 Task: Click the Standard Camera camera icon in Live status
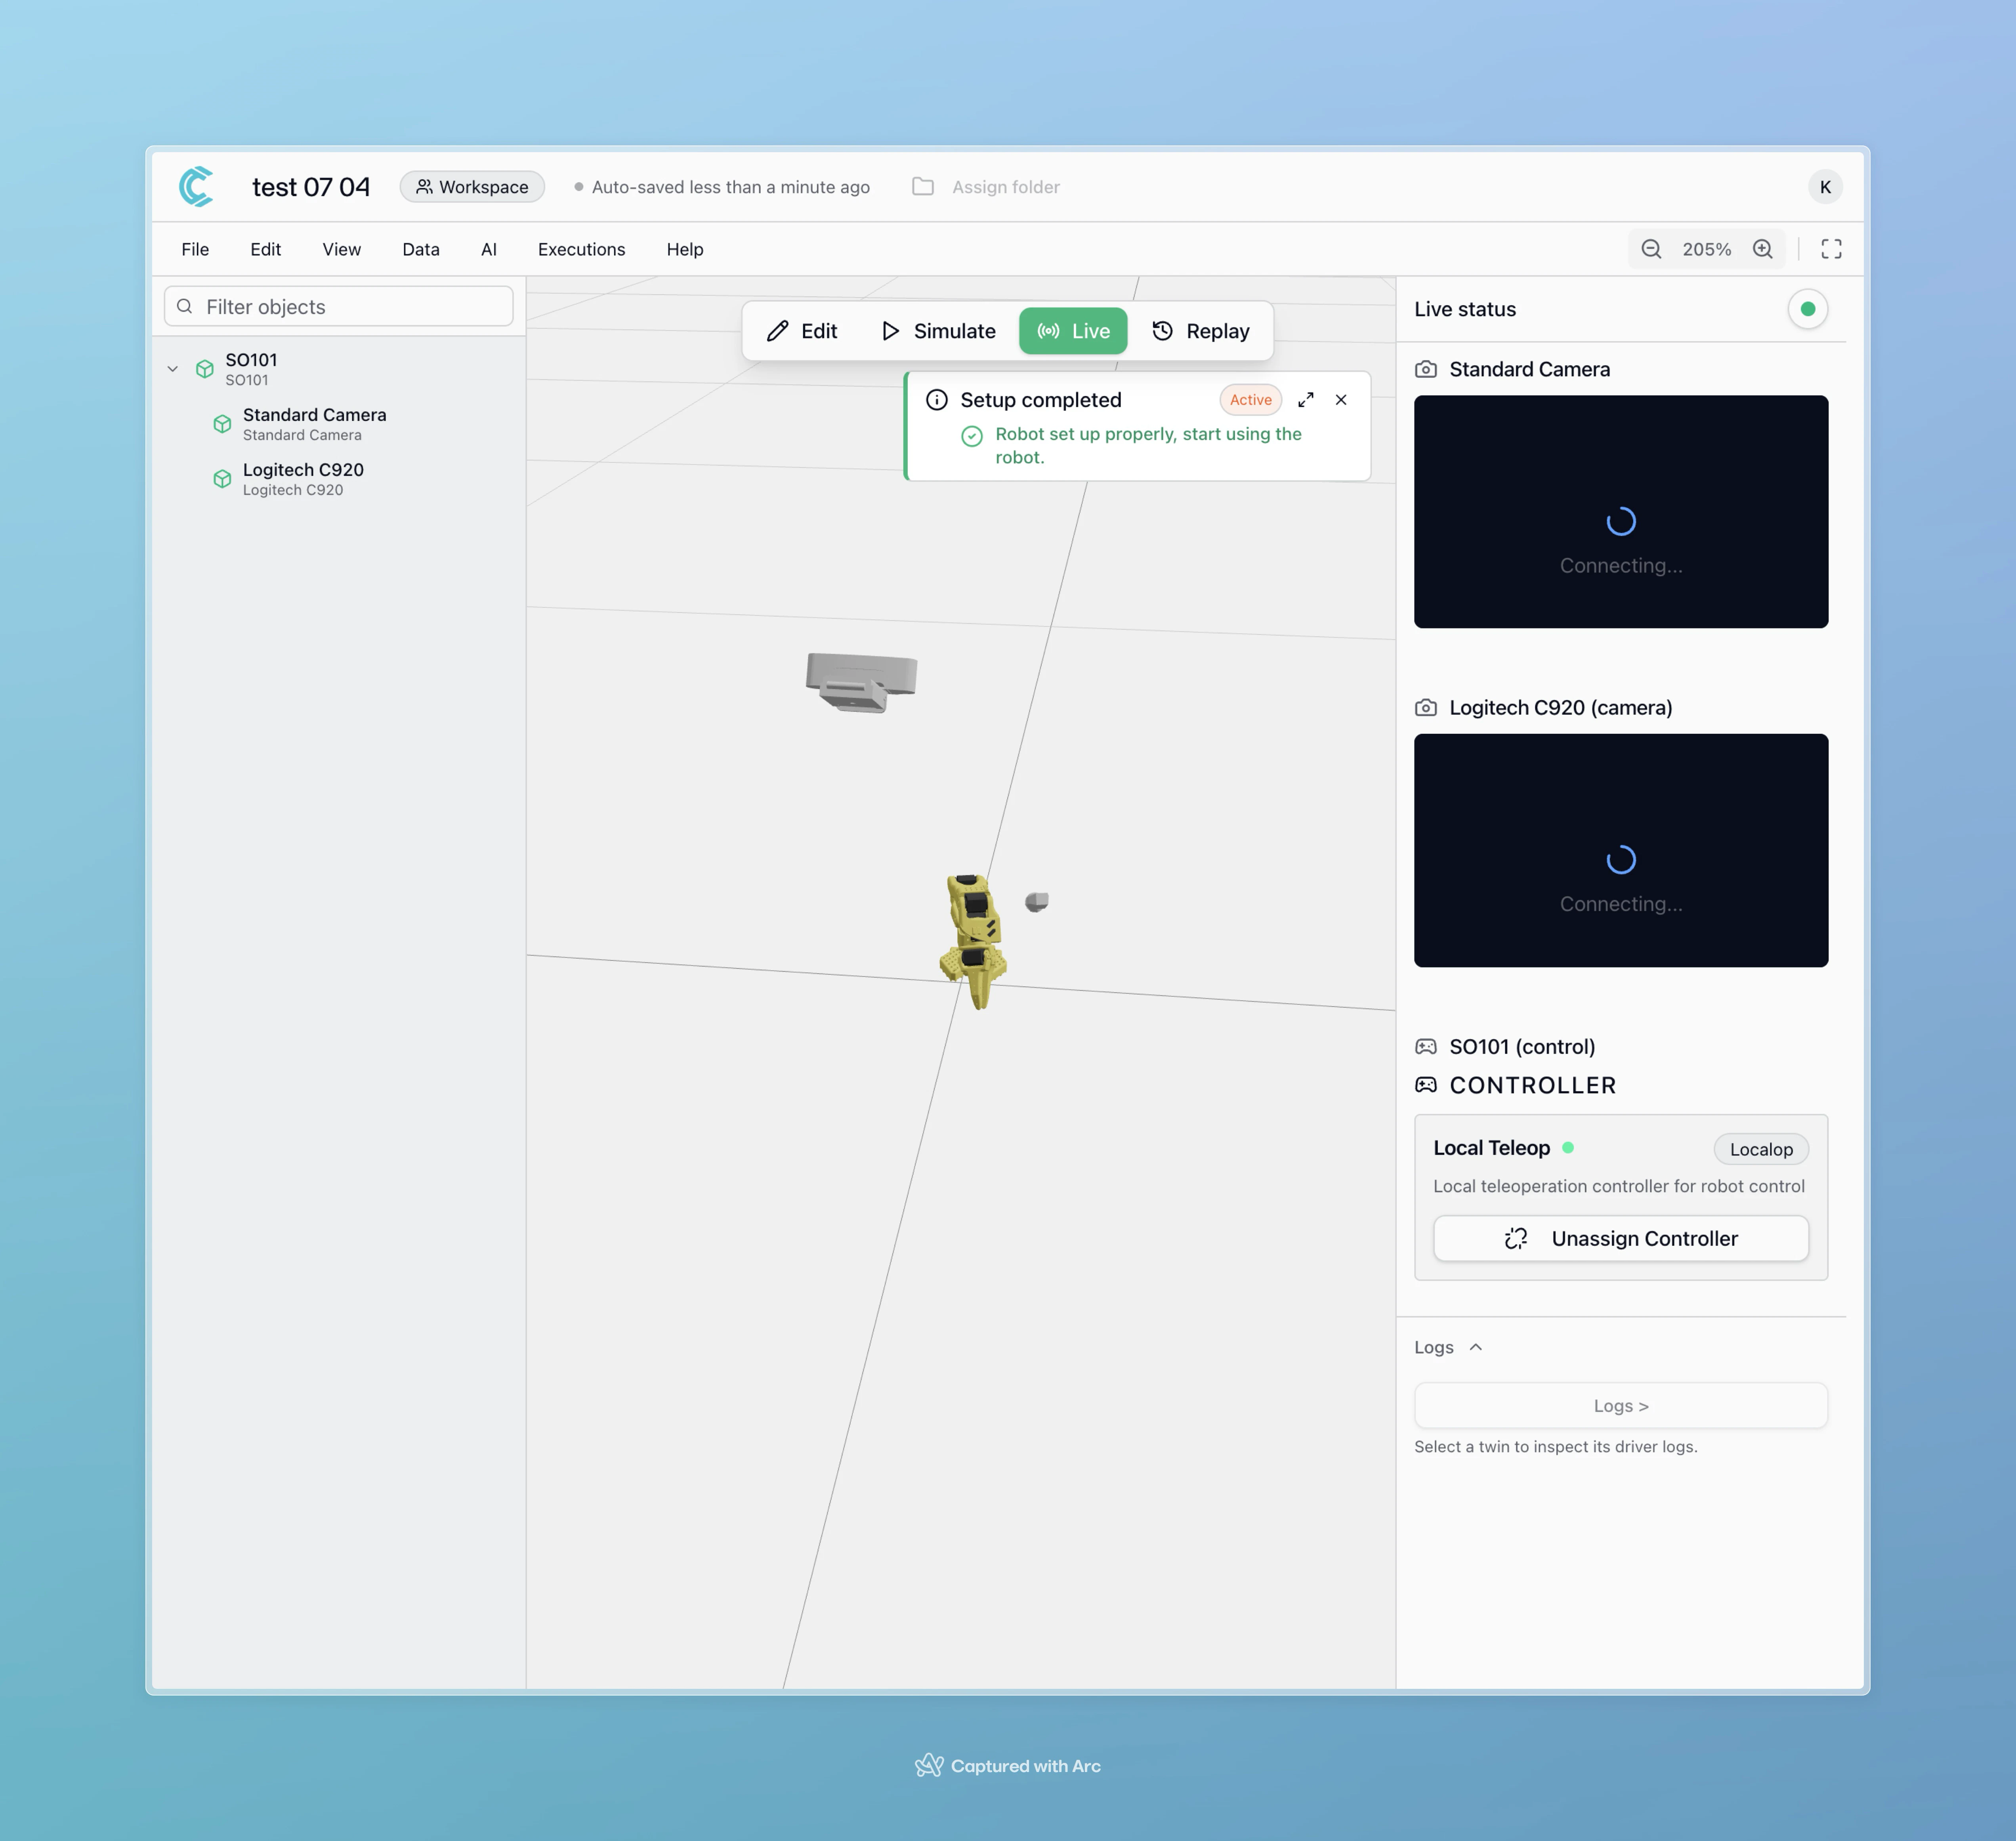tap(1426, 370)
